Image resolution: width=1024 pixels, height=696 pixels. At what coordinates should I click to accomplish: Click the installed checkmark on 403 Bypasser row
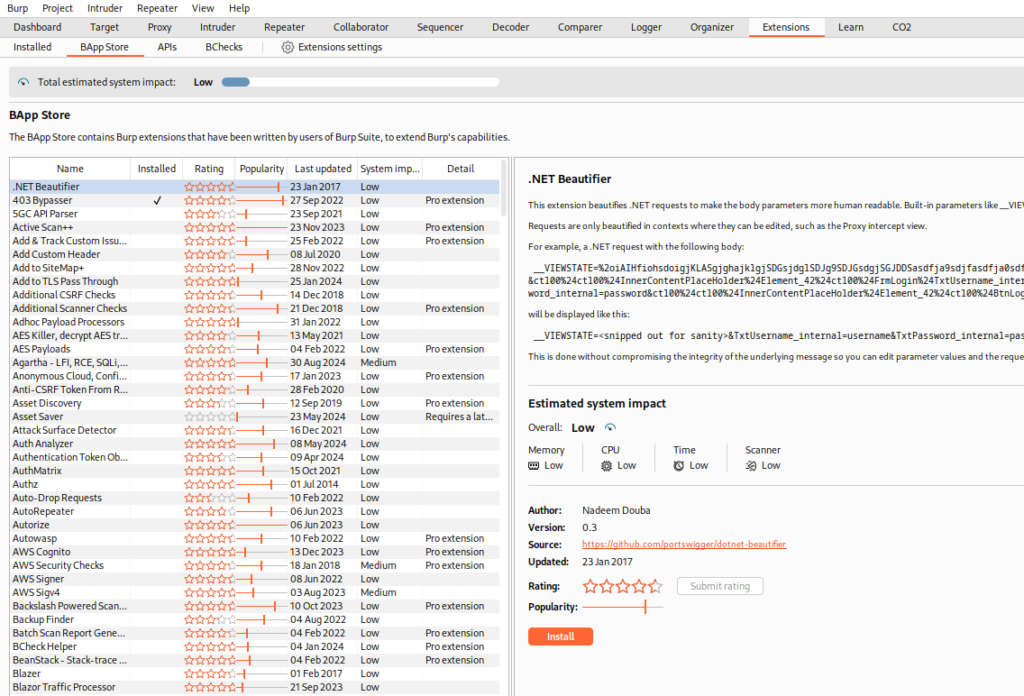(x=157, y=200)
